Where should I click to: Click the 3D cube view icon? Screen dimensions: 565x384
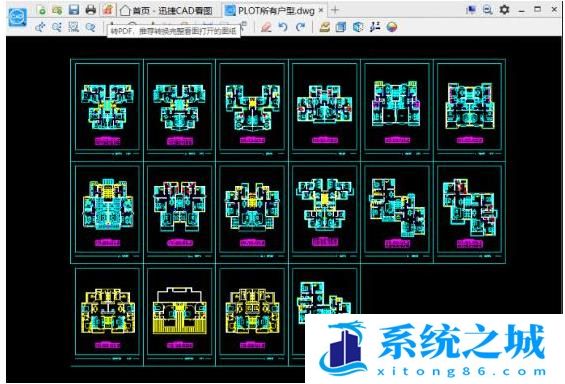tap(358, 27)
